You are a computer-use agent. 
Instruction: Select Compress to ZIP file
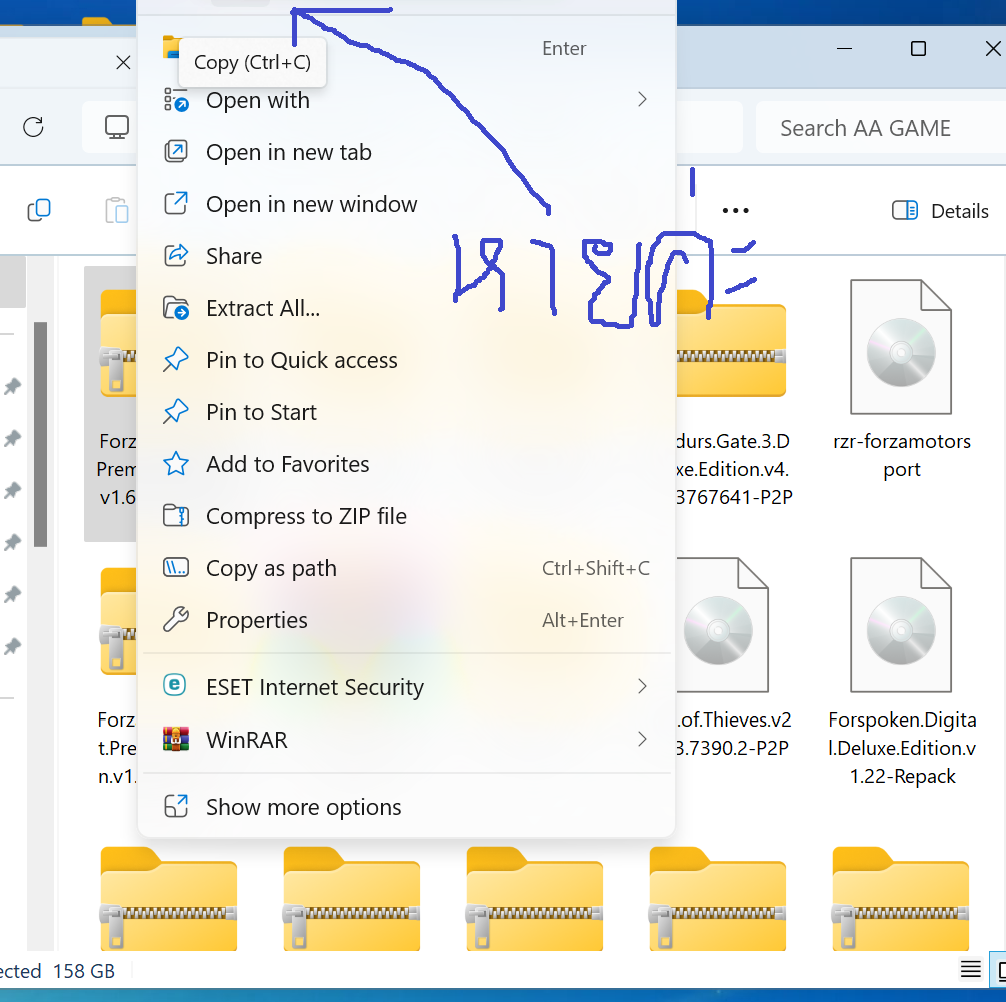[406, 516]
